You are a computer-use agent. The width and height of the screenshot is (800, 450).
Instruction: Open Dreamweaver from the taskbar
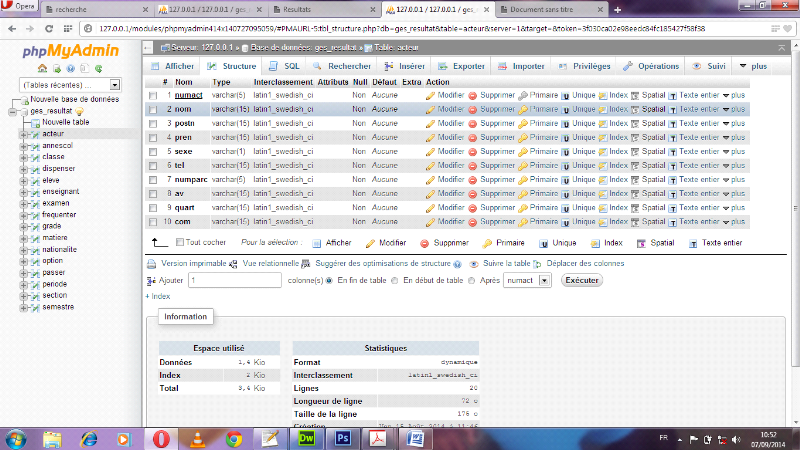point(306,439)
